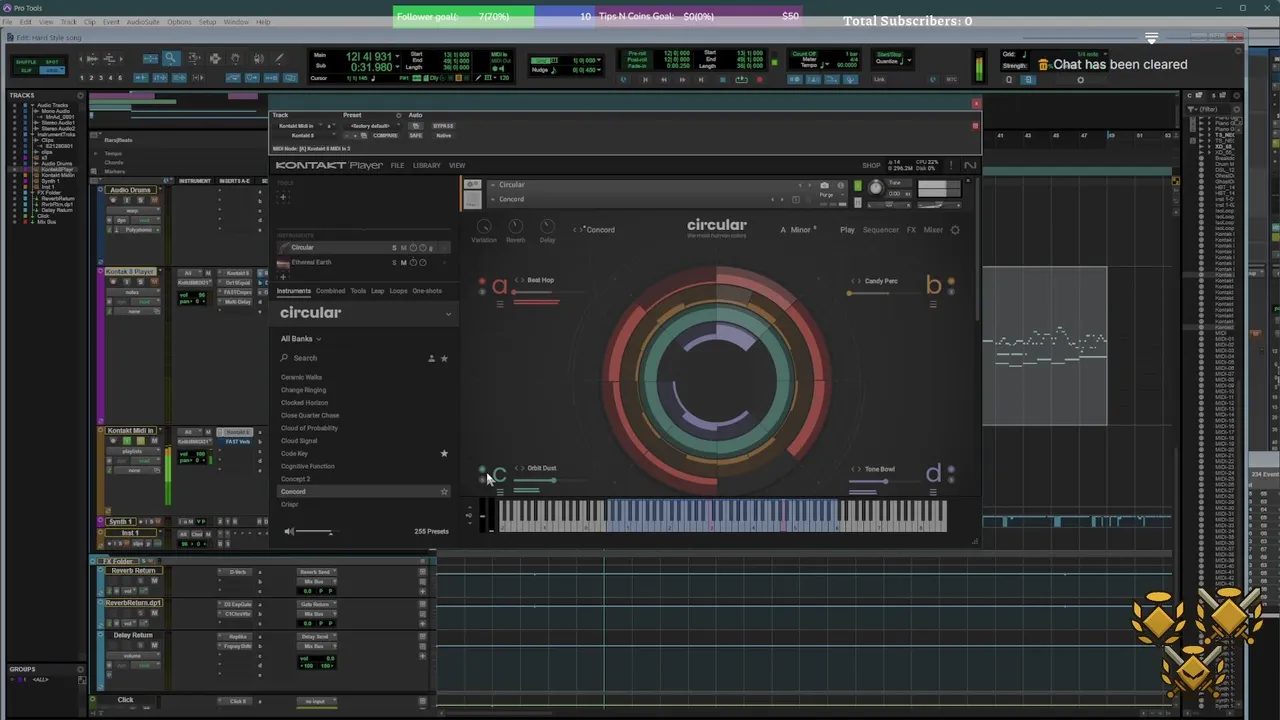Open the FX page in Circular

[911, 230]
